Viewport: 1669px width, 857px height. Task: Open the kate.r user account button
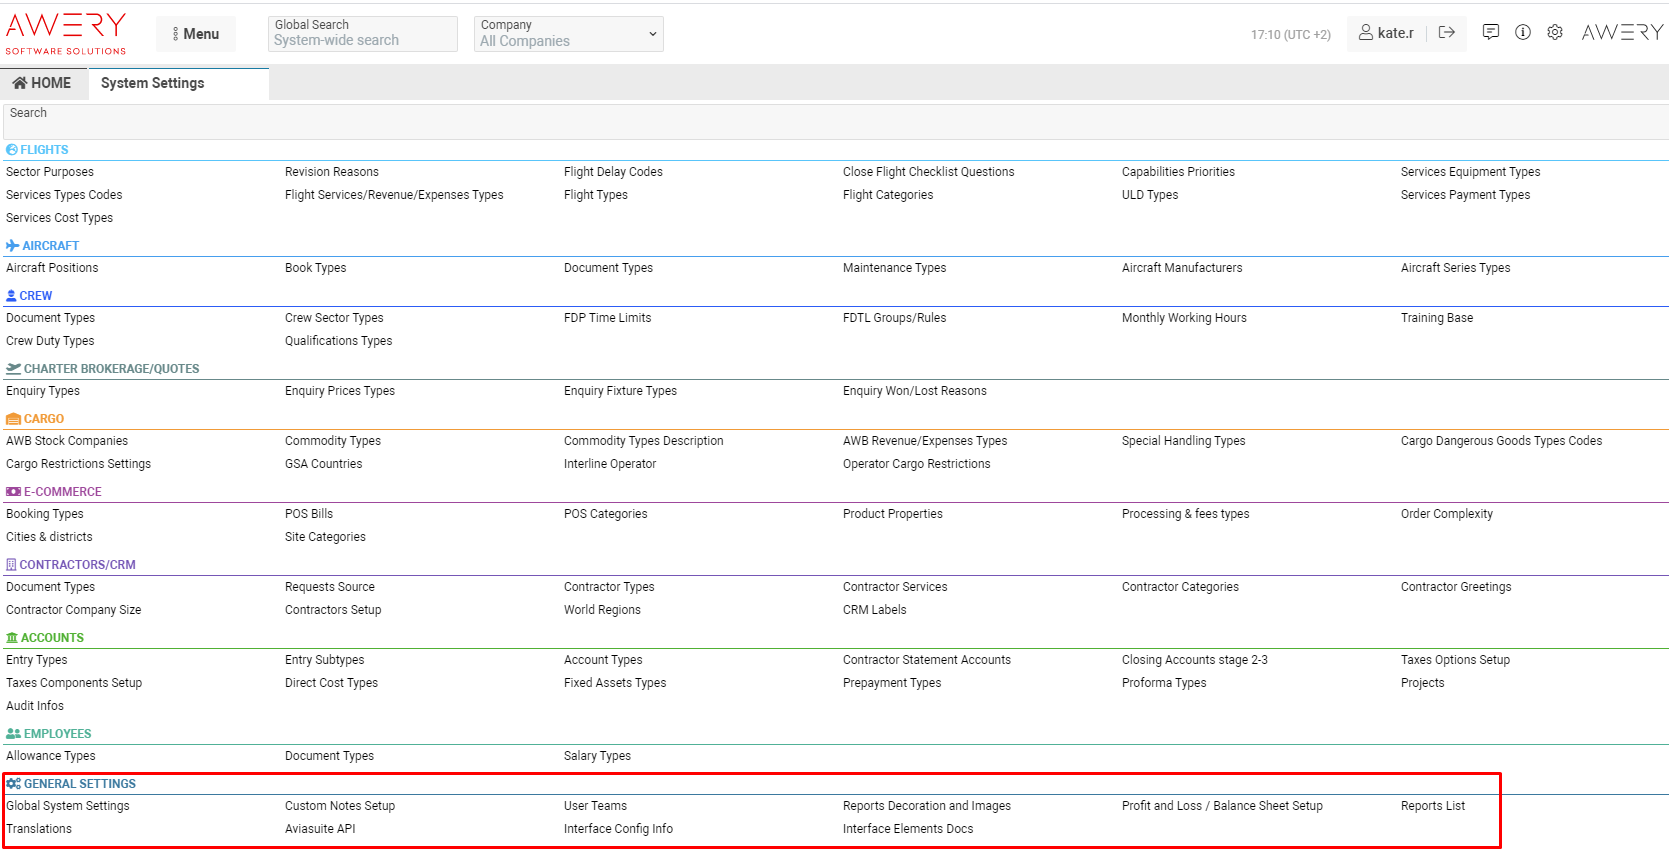(x=1386, y=33)
